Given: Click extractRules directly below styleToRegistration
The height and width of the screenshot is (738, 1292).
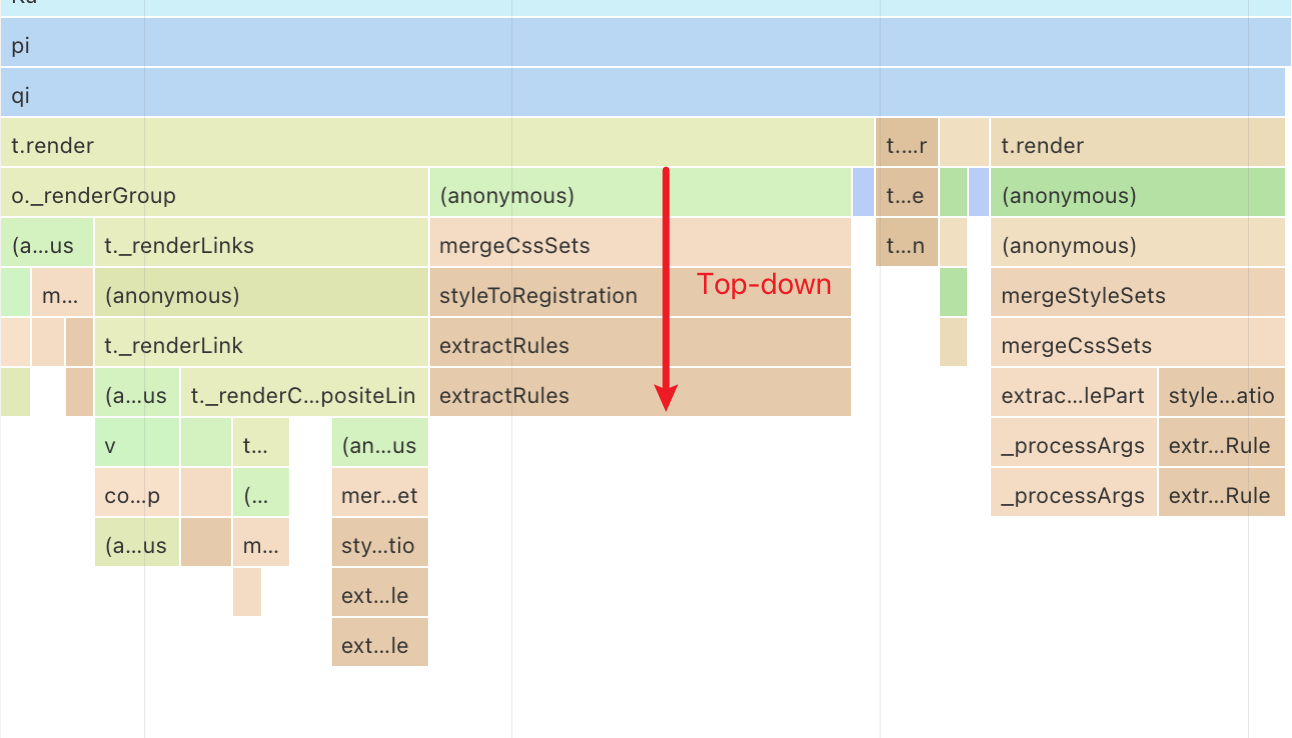Looking at the screenshot, I should click(640, 342).
